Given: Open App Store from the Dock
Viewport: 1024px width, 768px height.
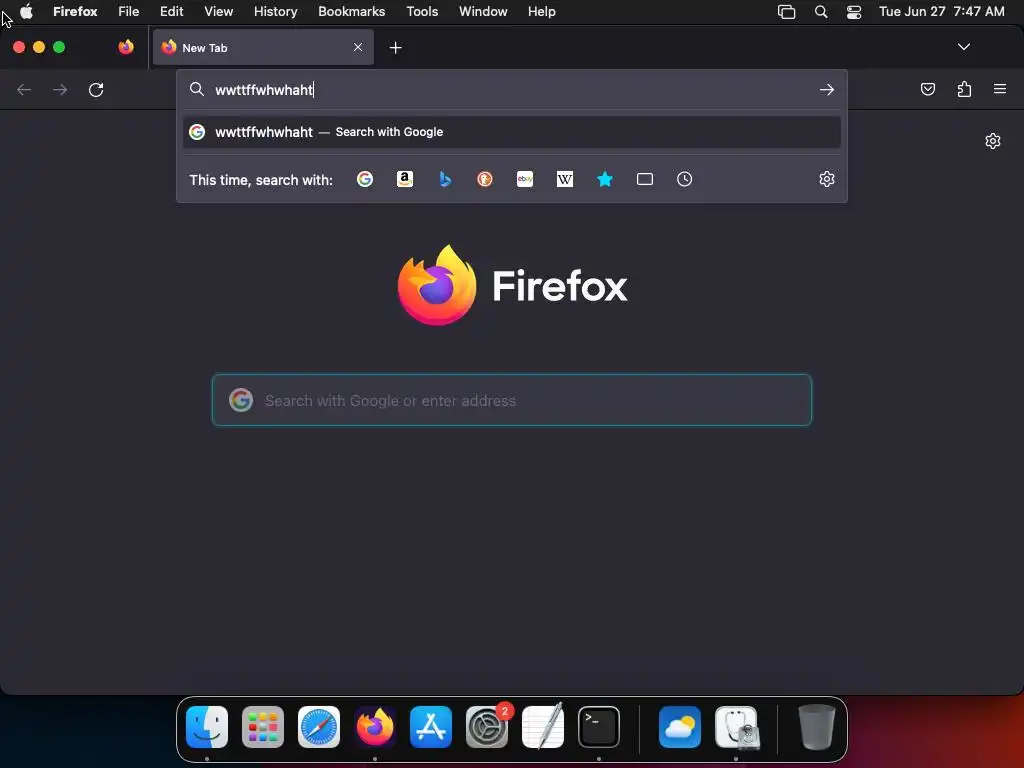Looking at the screenshot, I should pyautogui.click(x=431, y=727).
